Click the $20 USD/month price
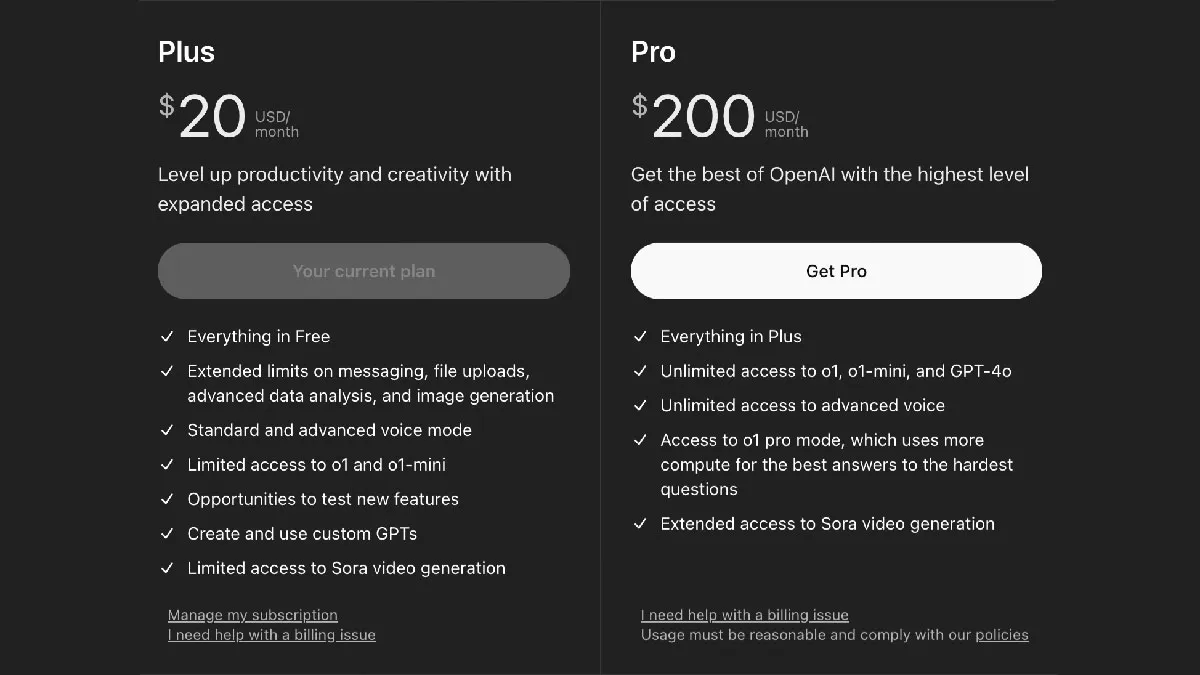 pos(229,117)
